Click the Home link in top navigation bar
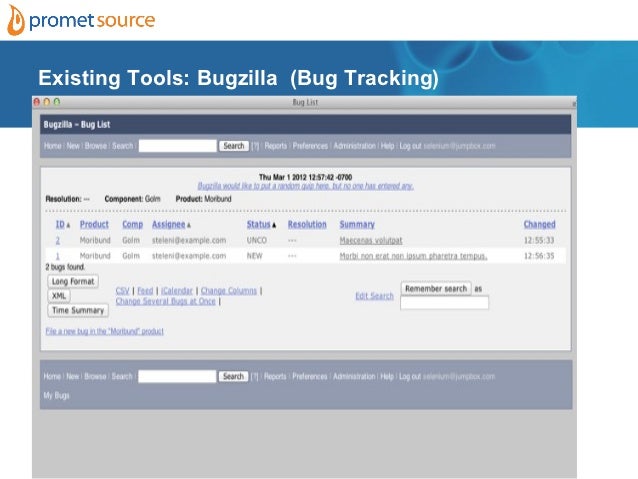Image resolution: width=638 pixels, height=479 pixels. coord(52,146)
